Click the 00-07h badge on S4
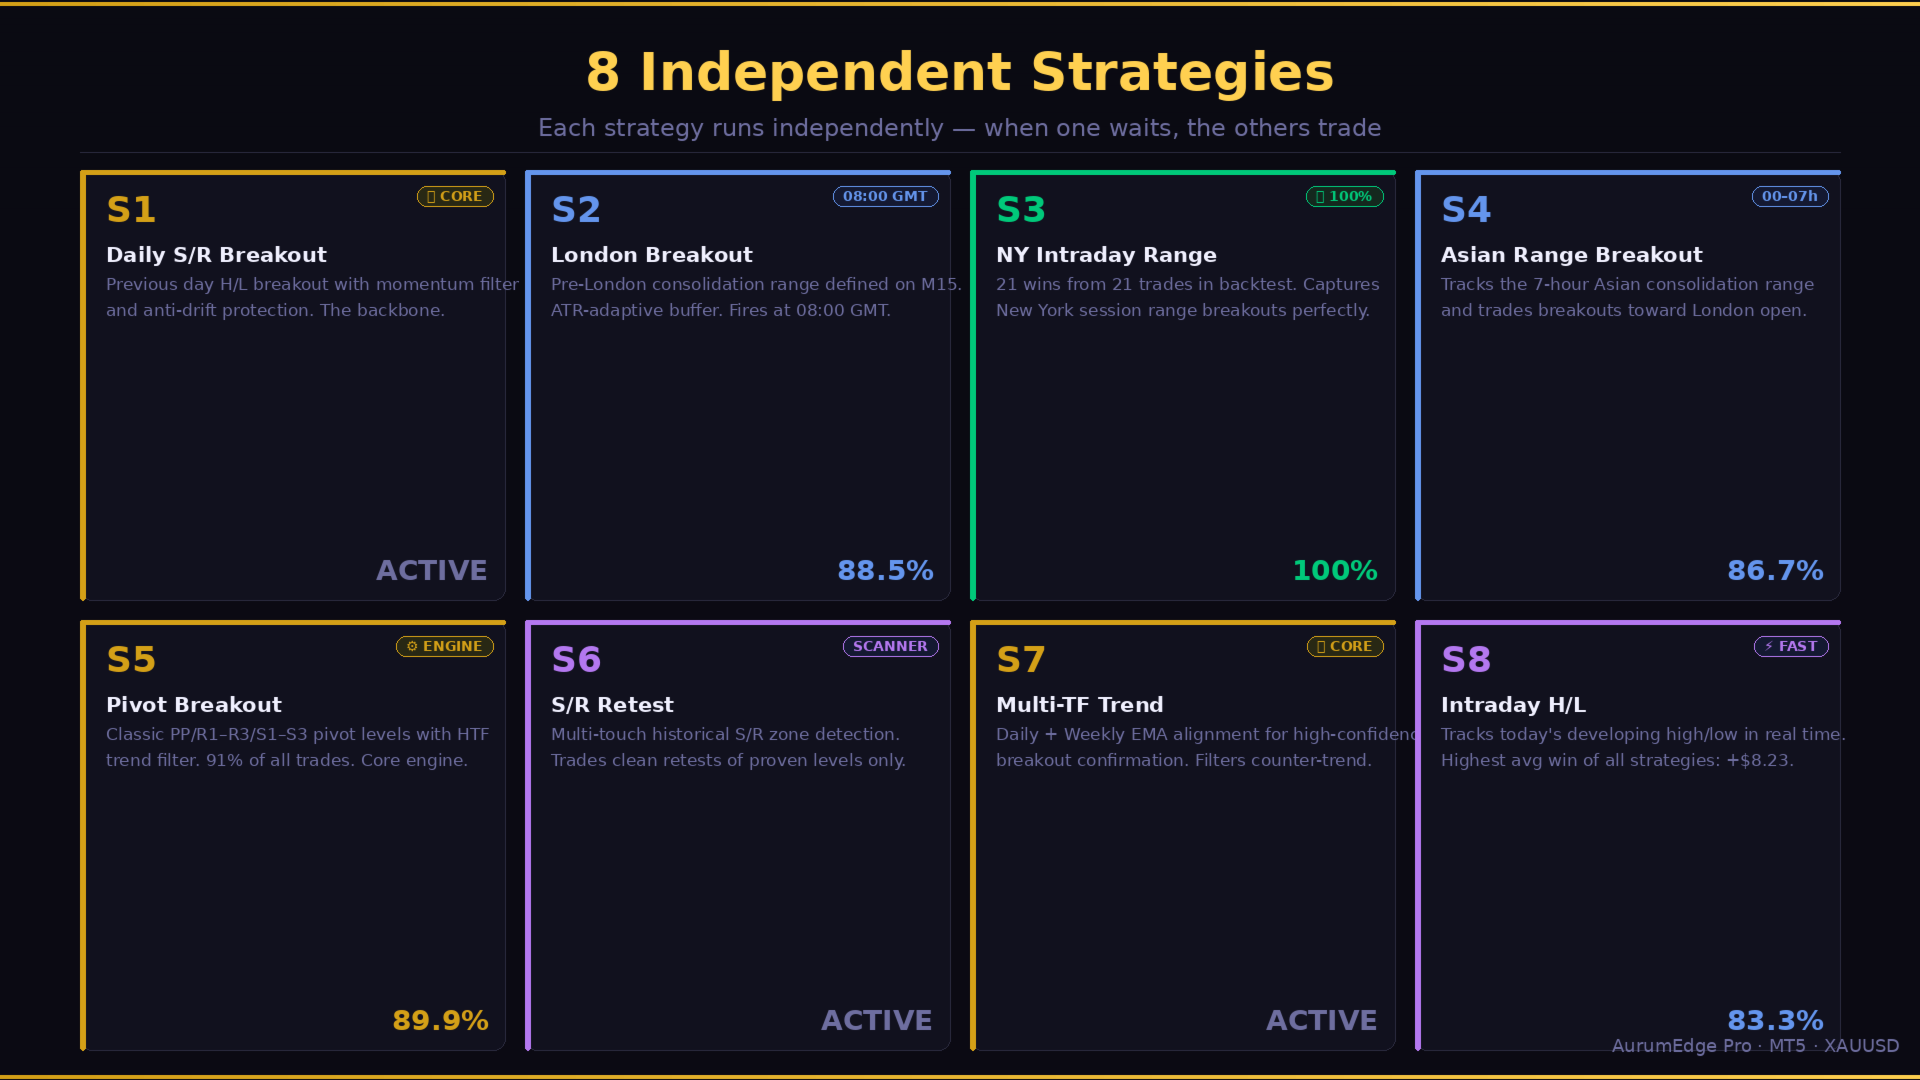 pyautogui.click(x=1789, y=197)
